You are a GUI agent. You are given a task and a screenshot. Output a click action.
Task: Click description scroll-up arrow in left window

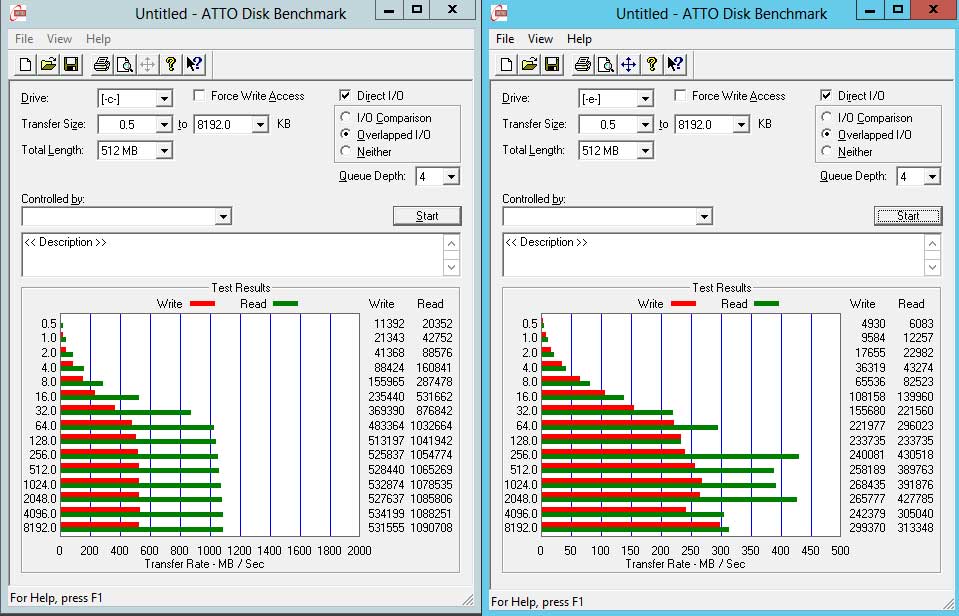click(451, 243)
